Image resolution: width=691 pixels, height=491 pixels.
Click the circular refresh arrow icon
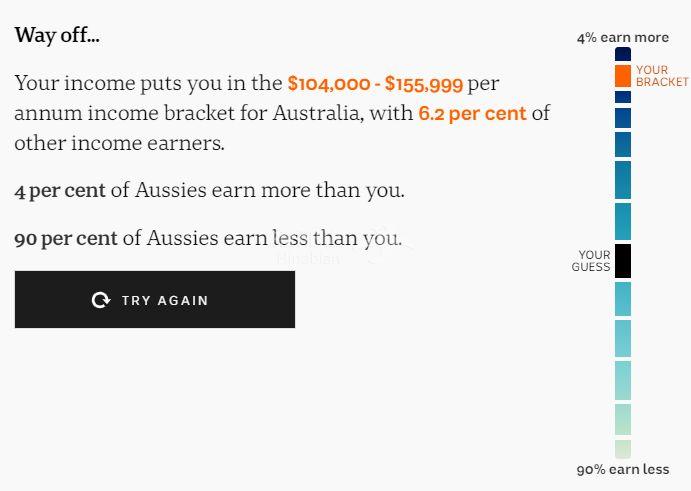click(x=101, y=300)
